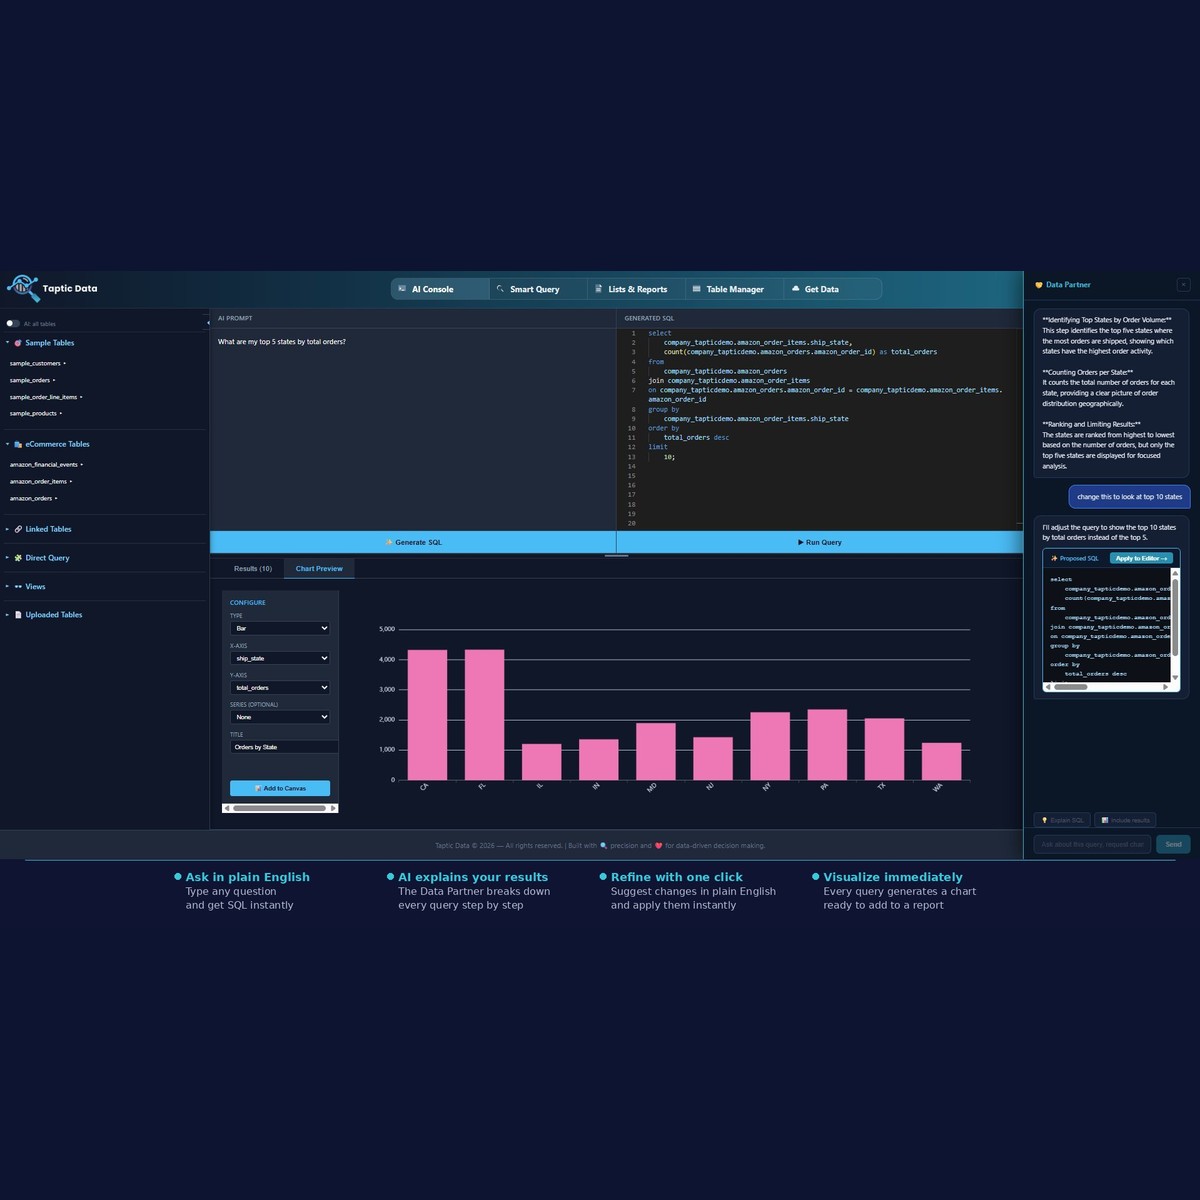Open the Uploaded Tables document icon
1200x1200 pixels.
click(18, 615)
